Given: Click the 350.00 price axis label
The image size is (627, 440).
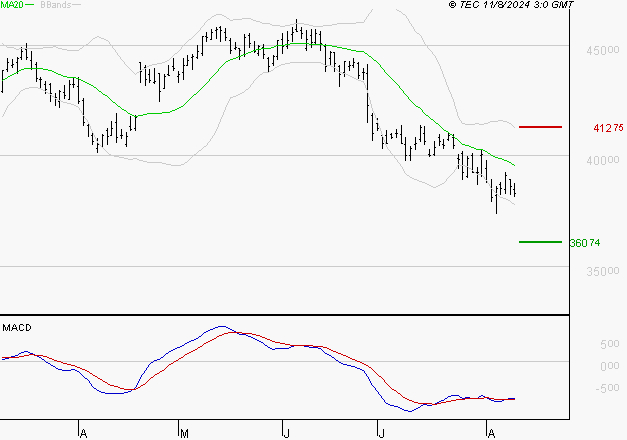Looking at the screenshot, I should (603, 272).
